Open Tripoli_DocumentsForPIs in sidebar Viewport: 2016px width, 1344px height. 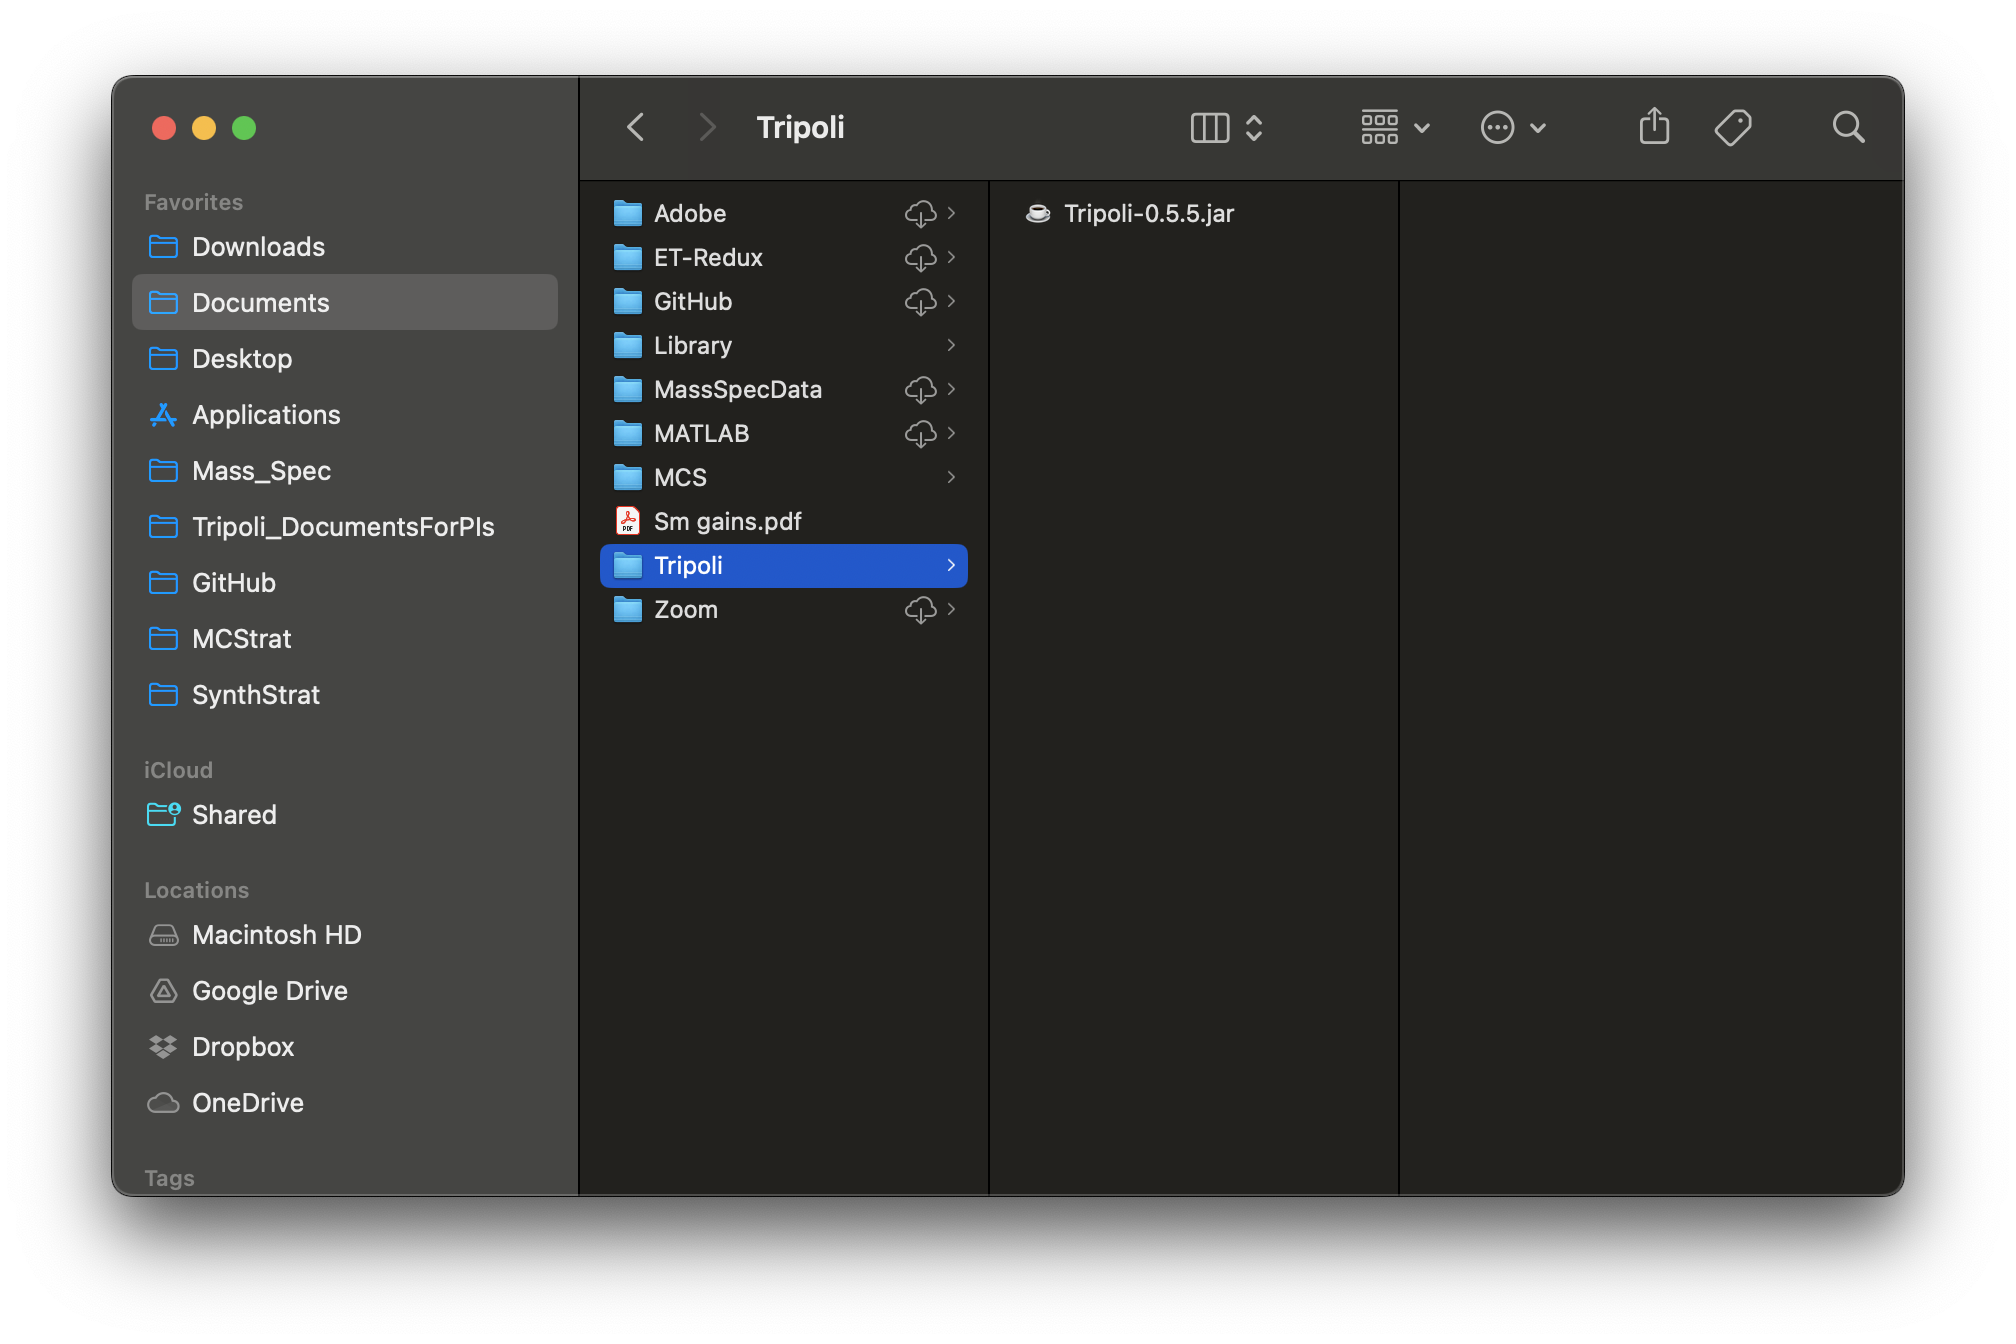[x=345, y=526]
